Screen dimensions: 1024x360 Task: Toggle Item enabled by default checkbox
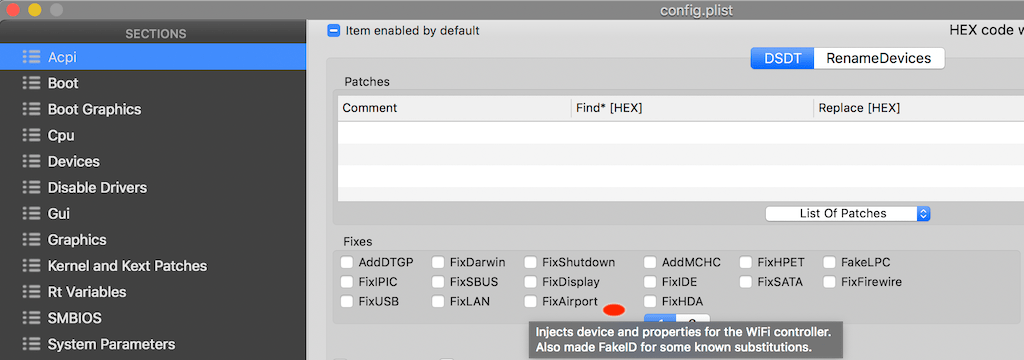point(334,30)
